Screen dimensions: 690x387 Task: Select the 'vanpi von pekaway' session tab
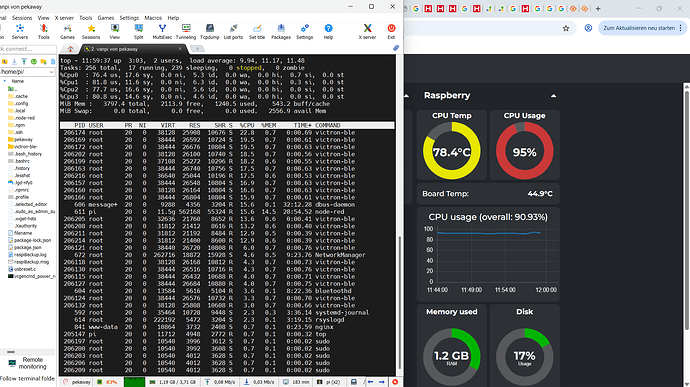pyautogui.click(x=133, y=49)
